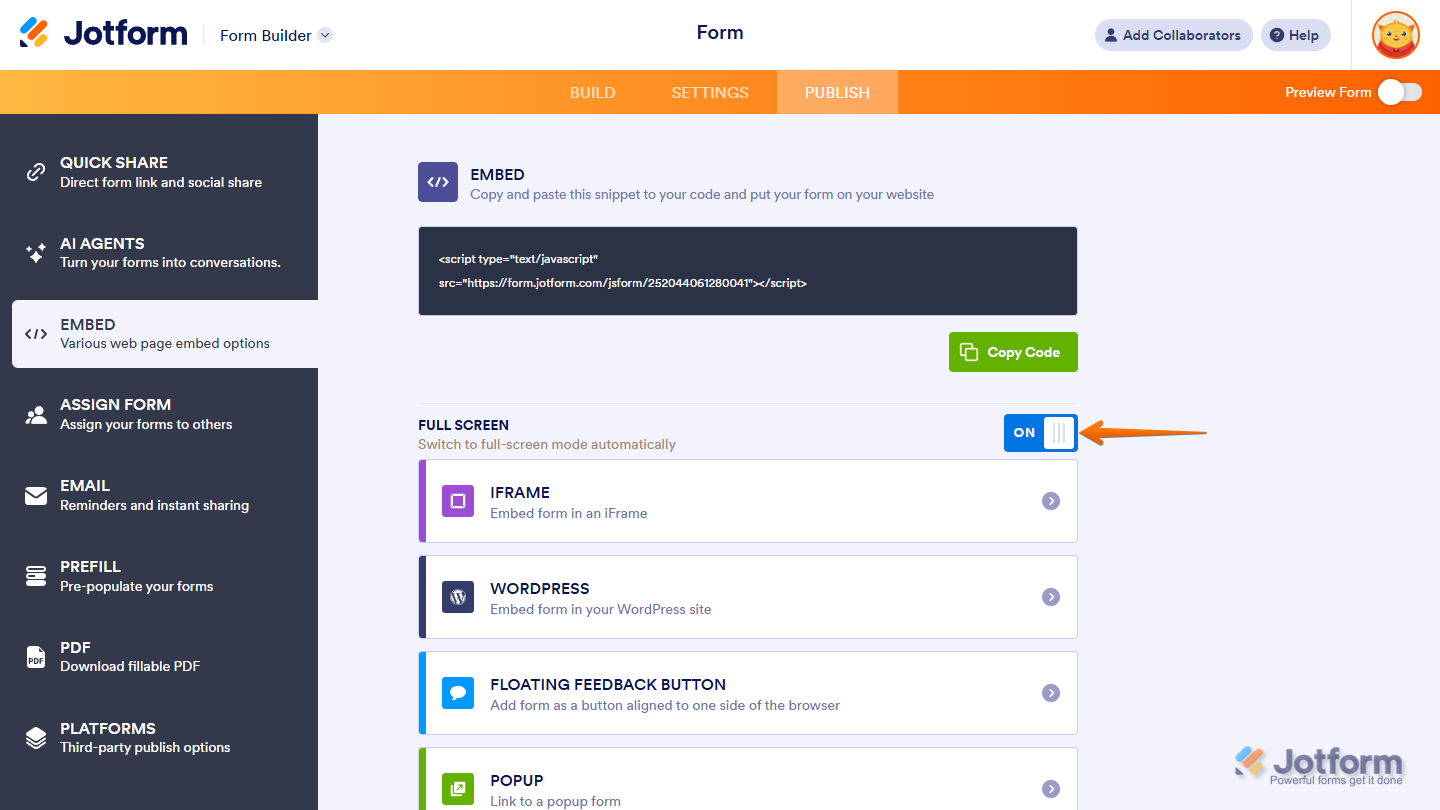Click the AI Agents sparkle icon
The image size is (1440, 810).
point(36,253)
